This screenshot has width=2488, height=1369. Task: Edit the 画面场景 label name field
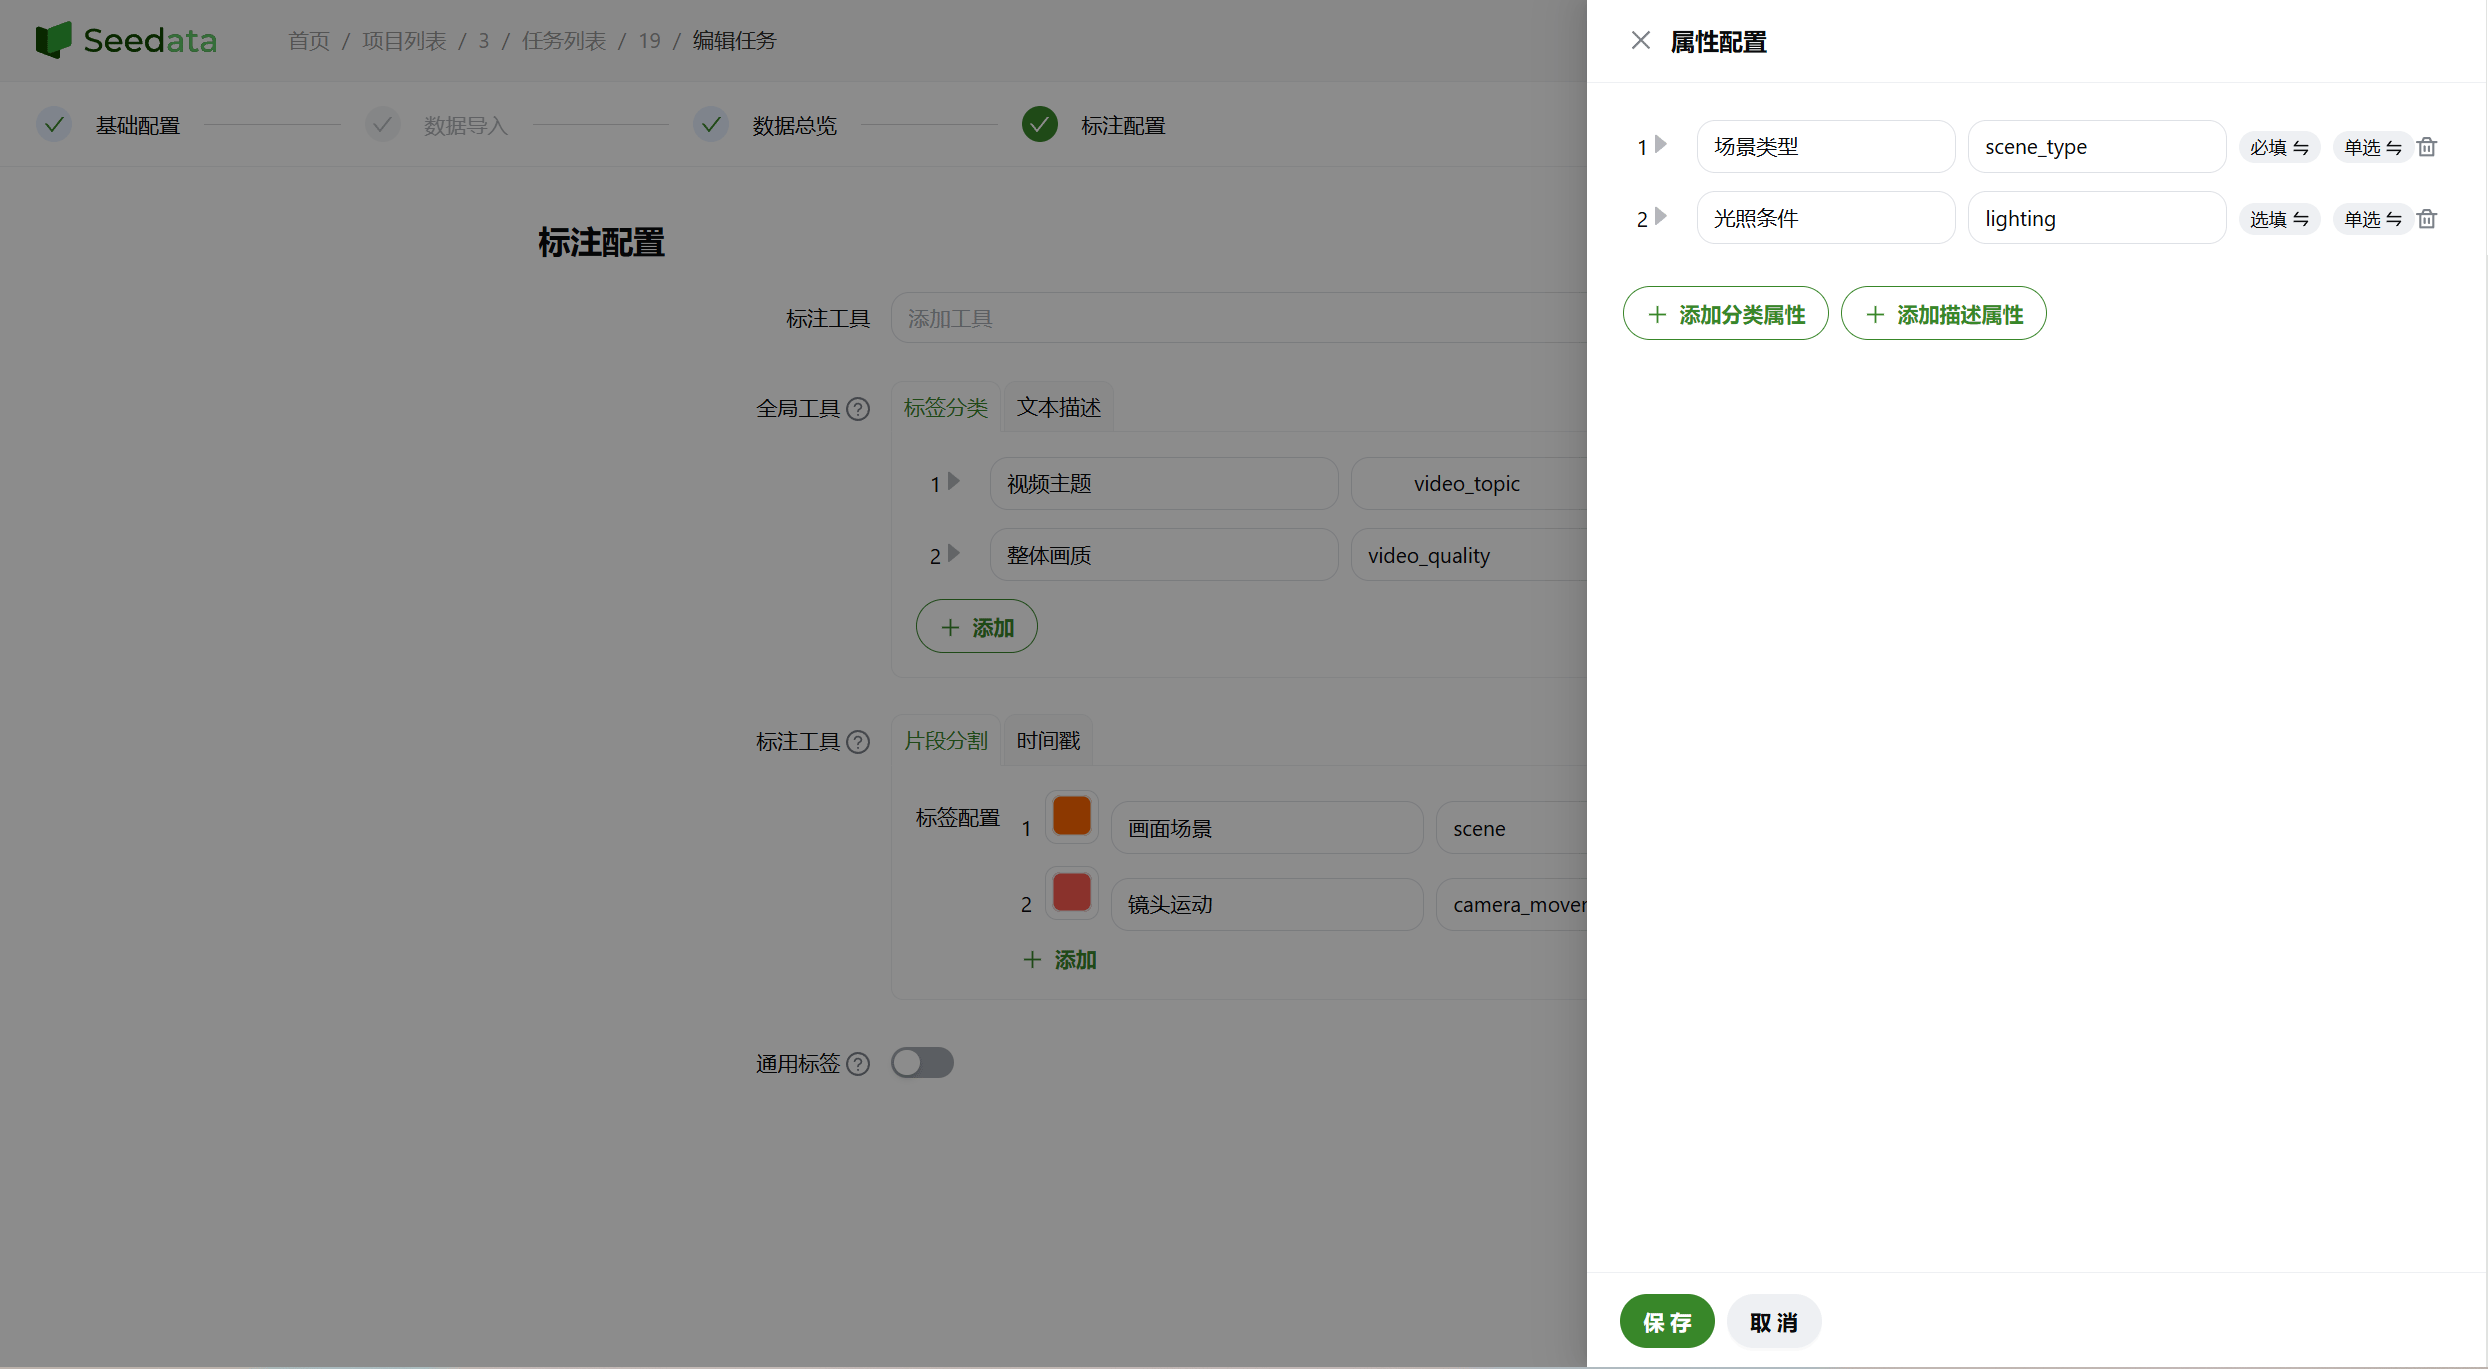click(1266, 828)
